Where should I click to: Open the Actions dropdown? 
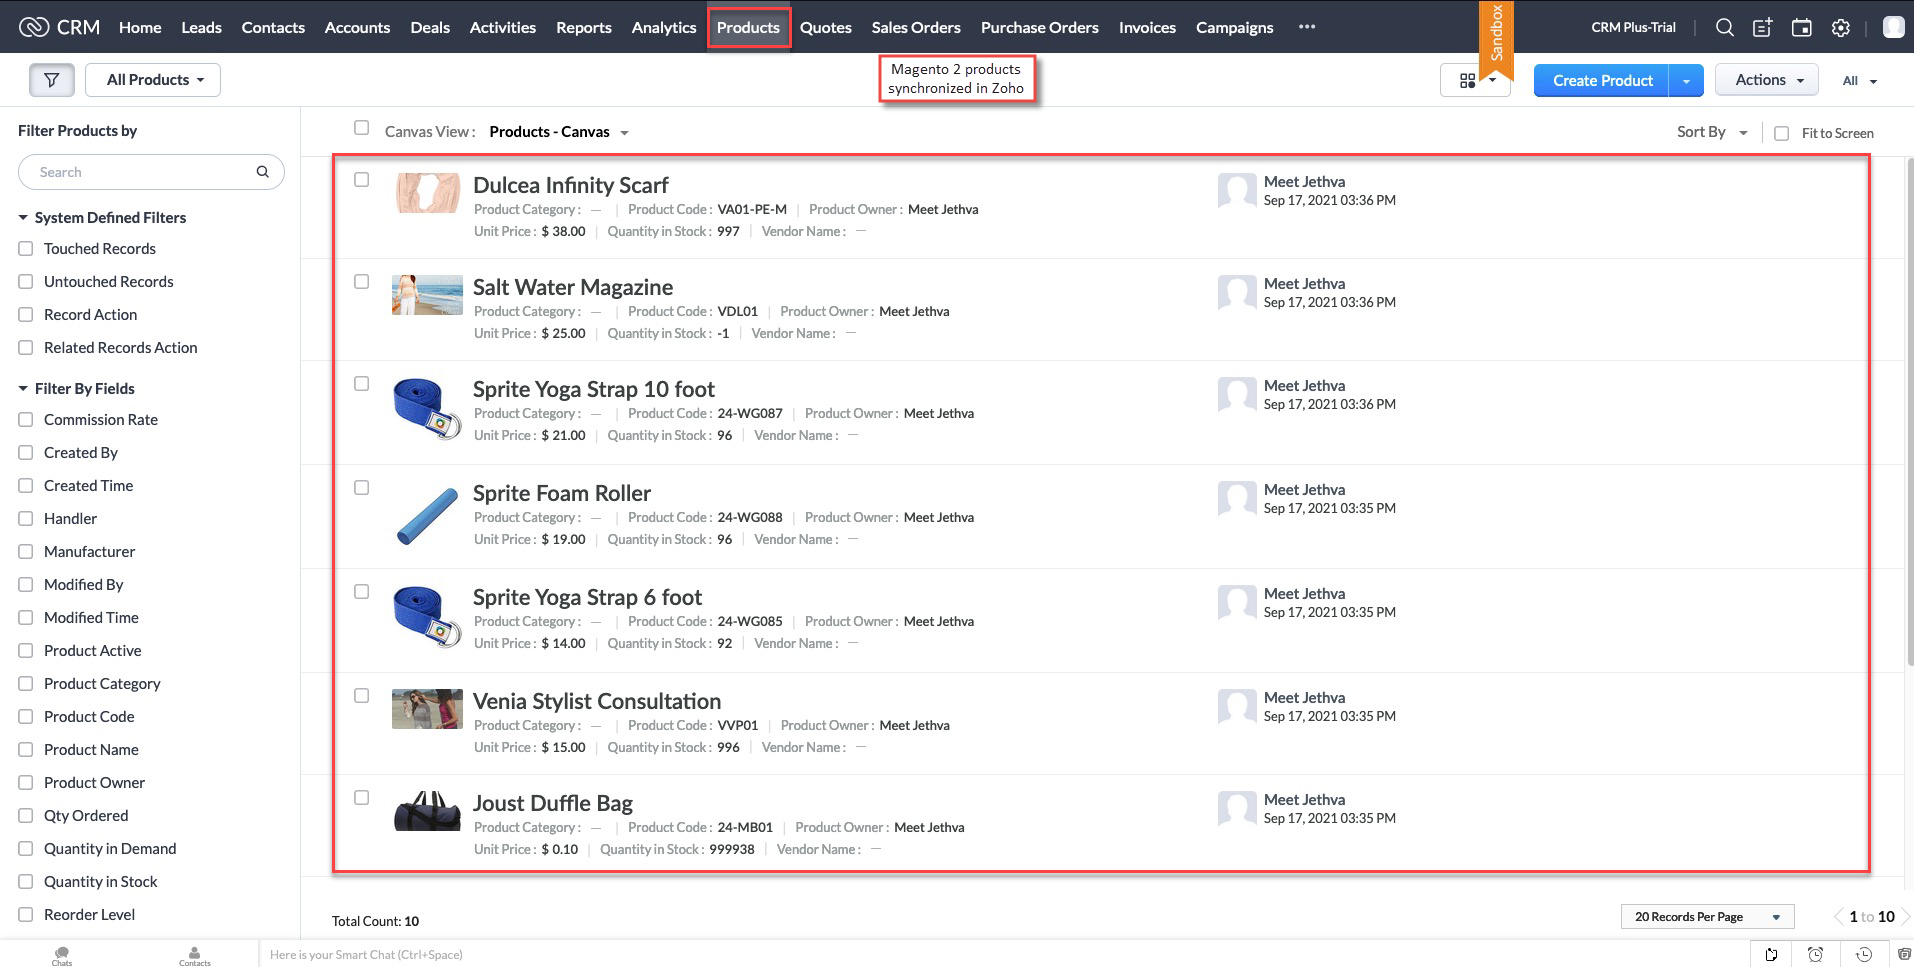point(1767,80)
